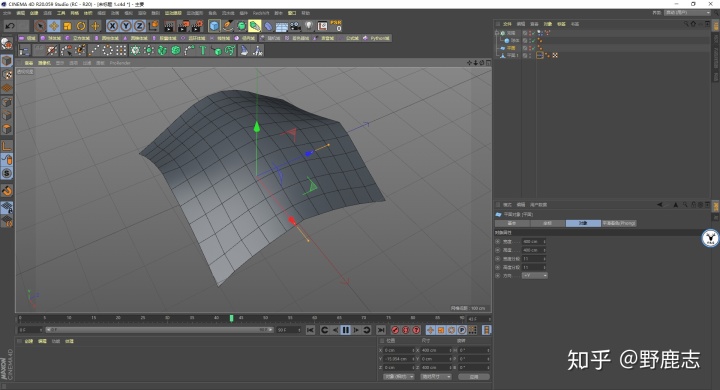Switch to the Phong tab

[619, 223]
